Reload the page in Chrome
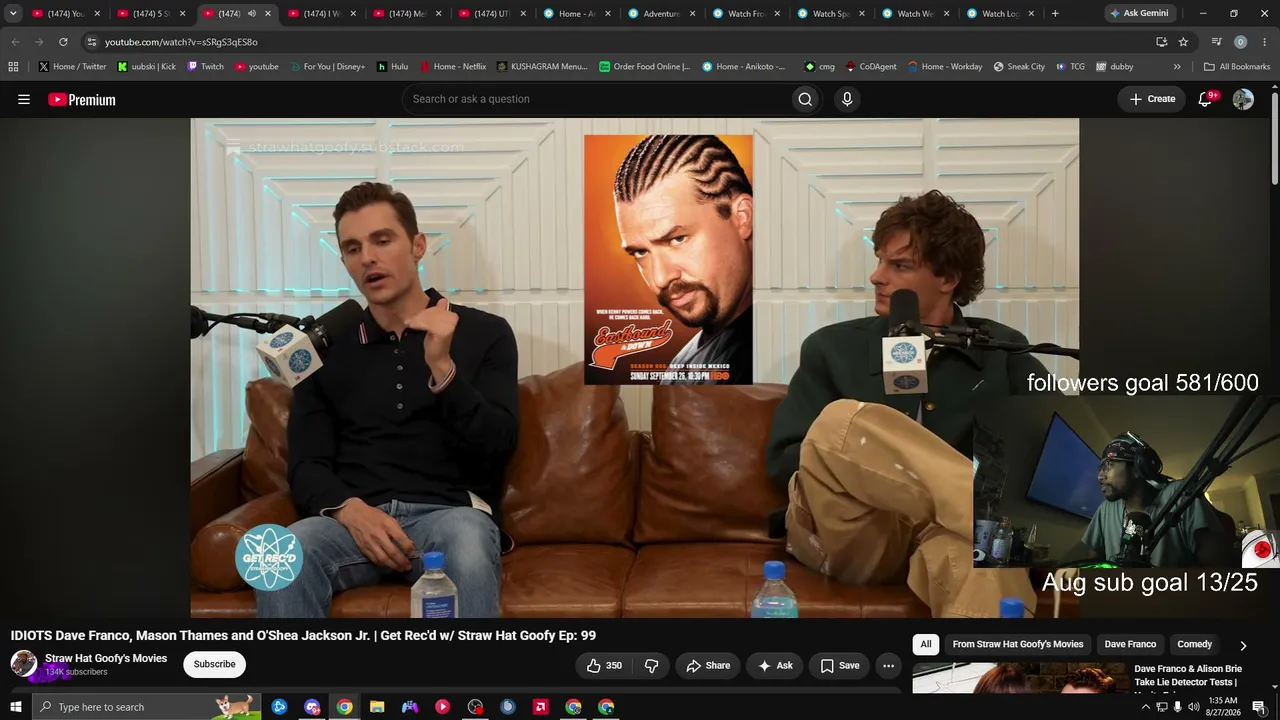Viewport: 1280px width, 720px height. click(63, 42)
